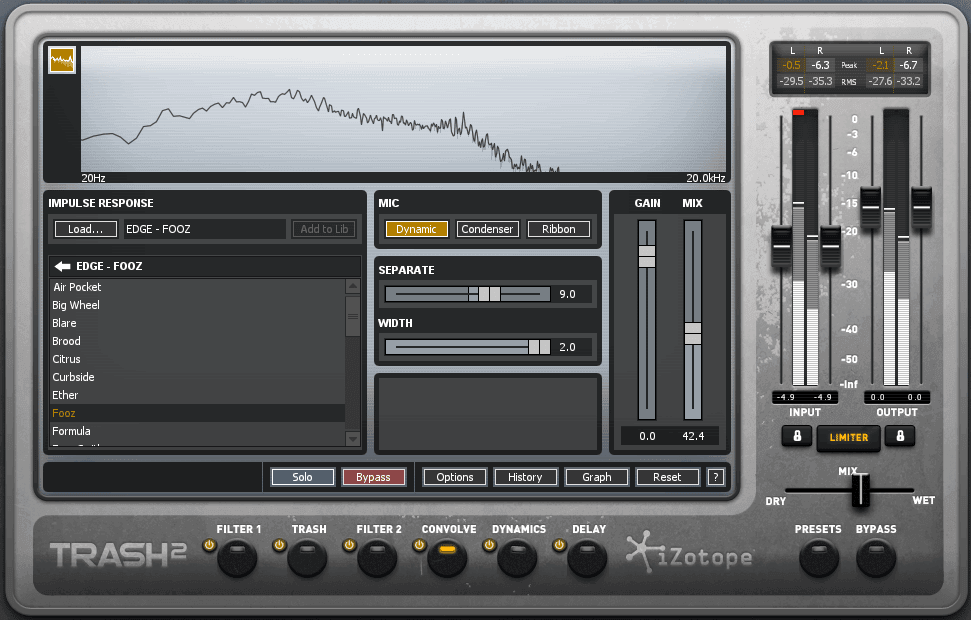Click the global Bypass round button
The image size is (971, 620).
tap(876, 557)
